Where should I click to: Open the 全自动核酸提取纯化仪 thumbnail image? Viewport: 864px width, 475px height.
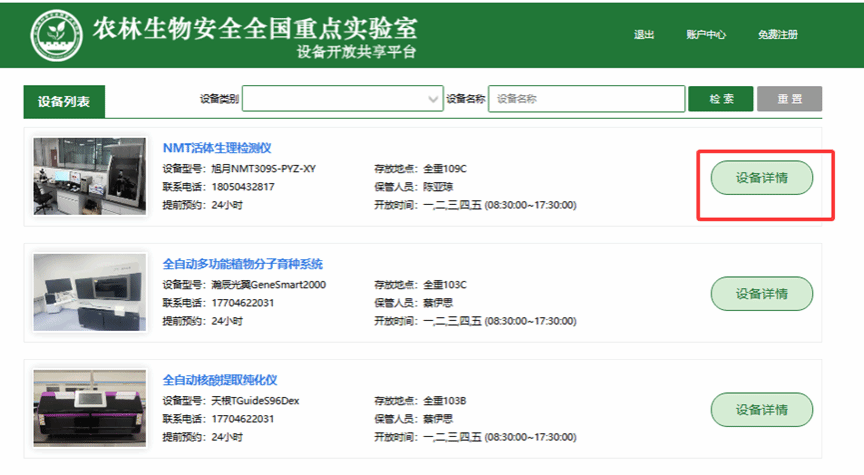pos(89,408)
